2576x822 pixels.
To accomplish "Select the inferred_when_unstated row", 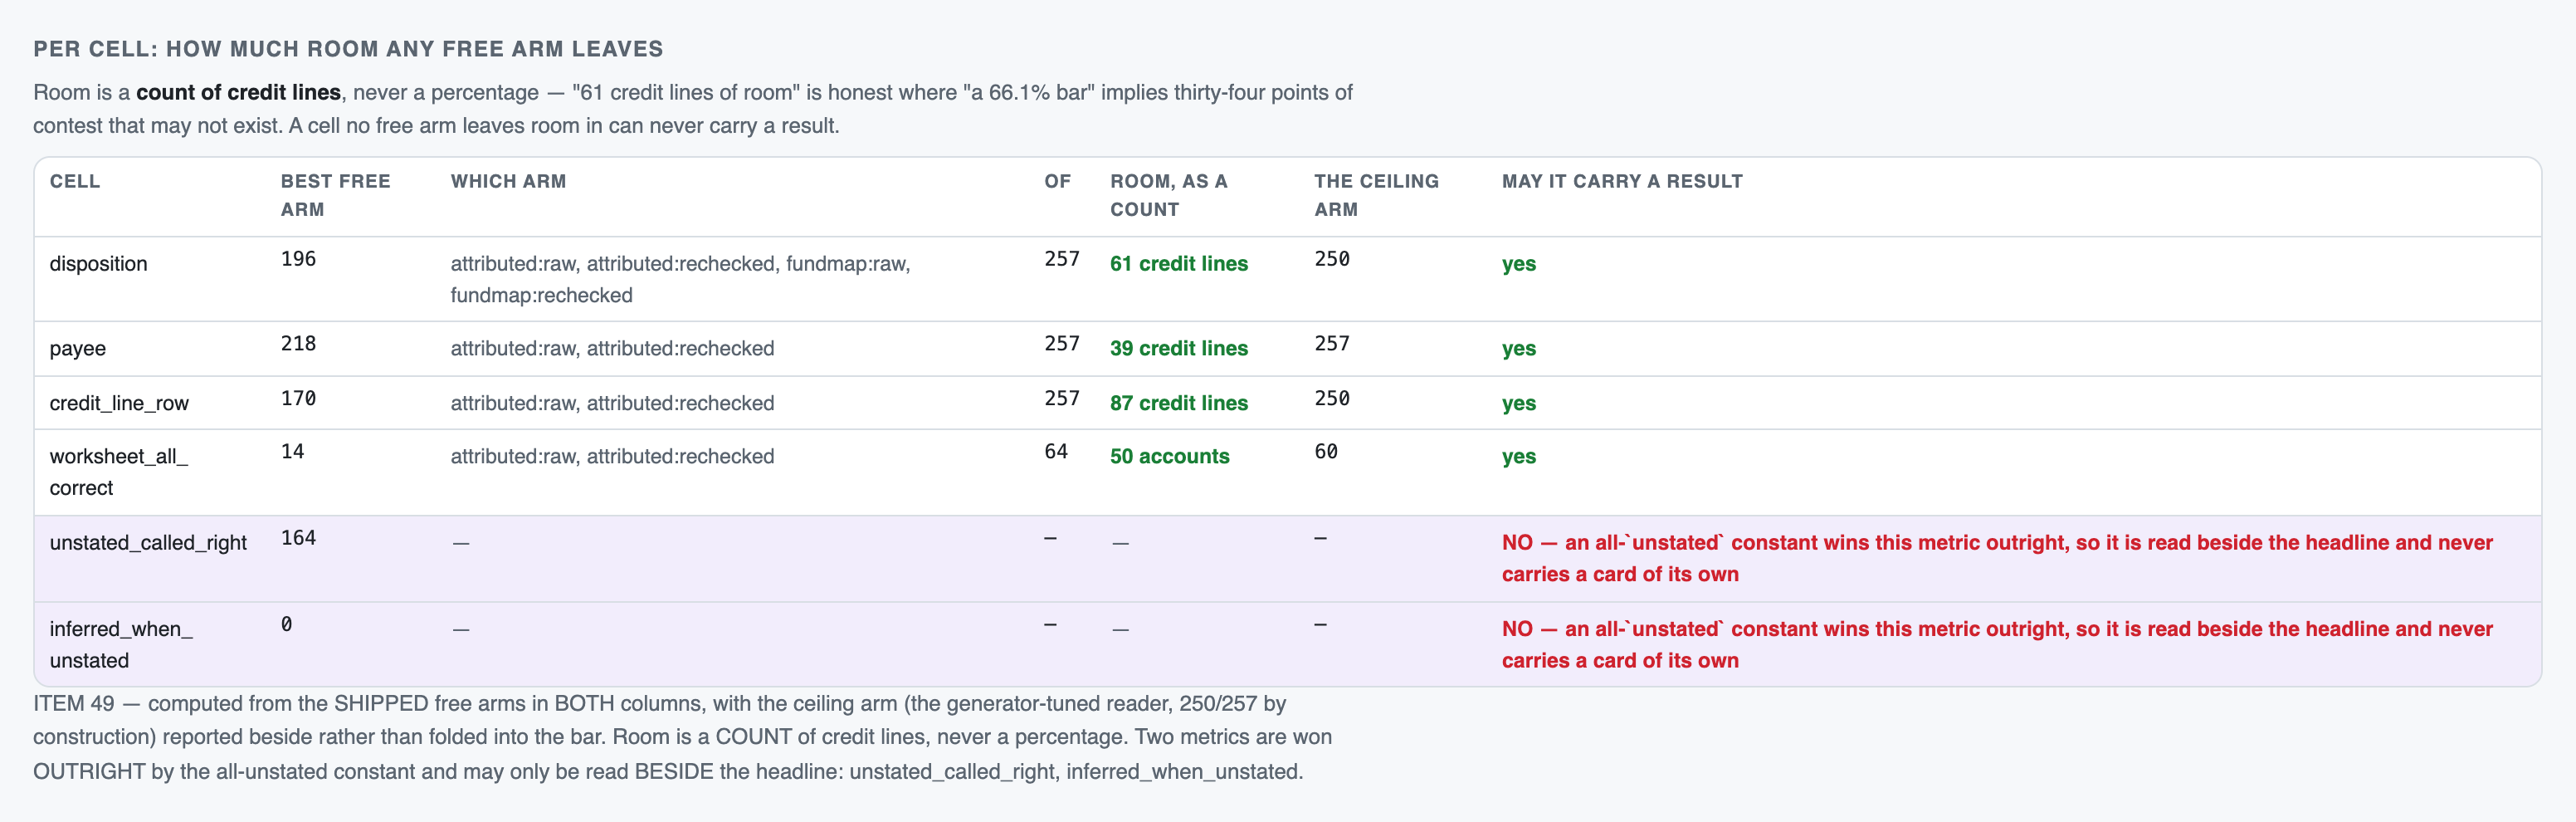I will (1287, 644).
